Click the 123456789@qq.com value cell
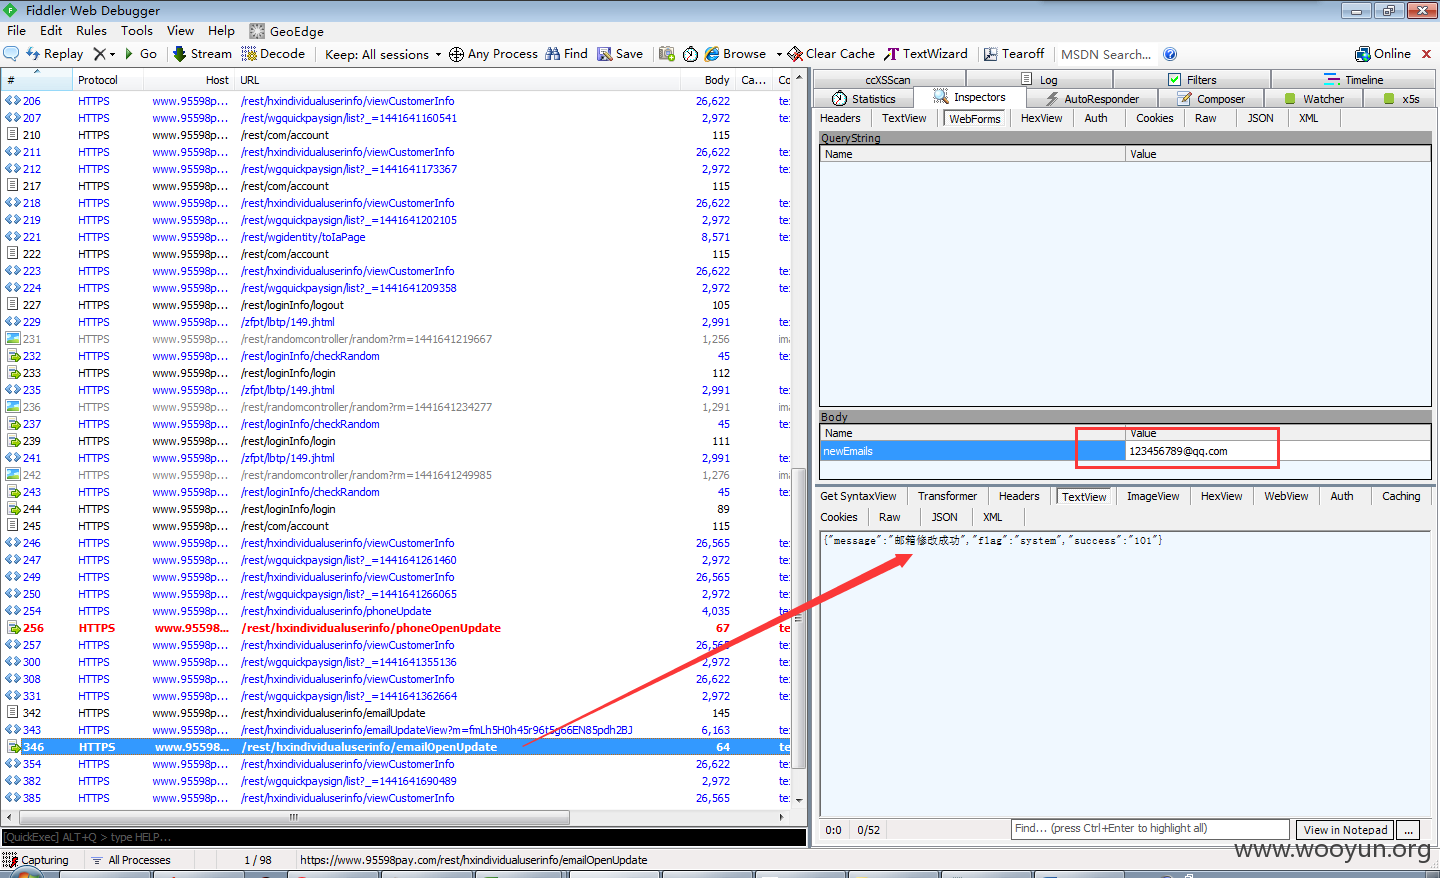The height and width of the screenshot is (878, 1440). (x=1277, y=451)
